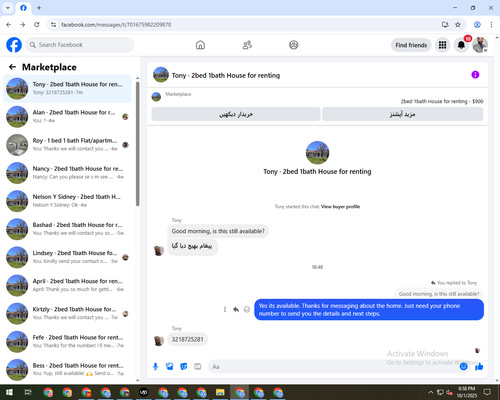Image resolution: width=500 pixels, height=400 pixels.
Task: Click Tony's large center profile picture
Action: pos(317,153)
